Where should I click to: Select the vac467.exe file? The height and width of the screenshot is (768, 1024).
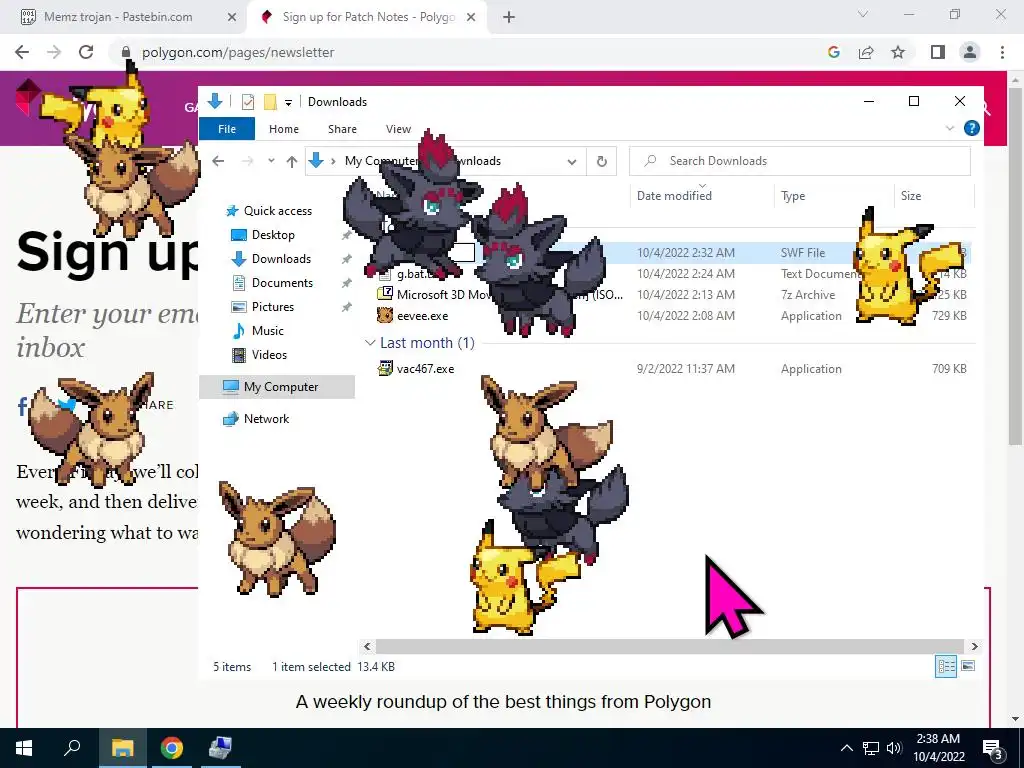coord(425,368)
